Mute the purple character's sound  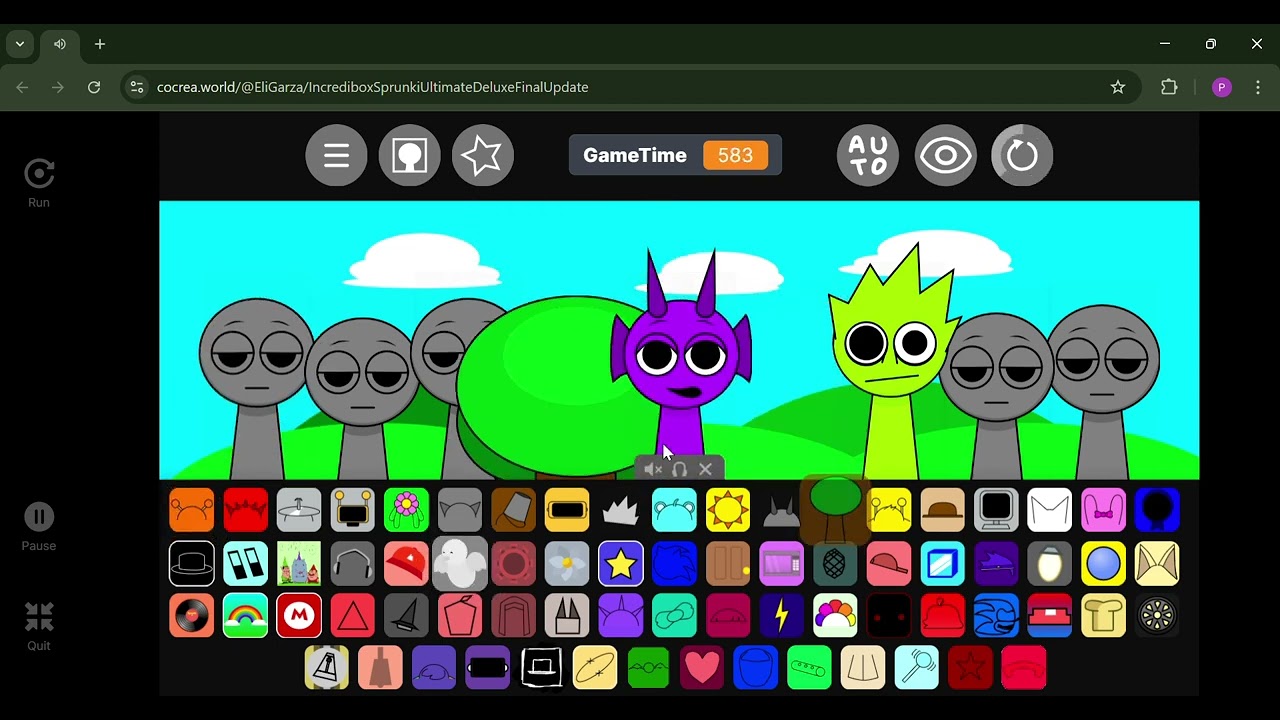pyautogui.click(x=653, y=469)
